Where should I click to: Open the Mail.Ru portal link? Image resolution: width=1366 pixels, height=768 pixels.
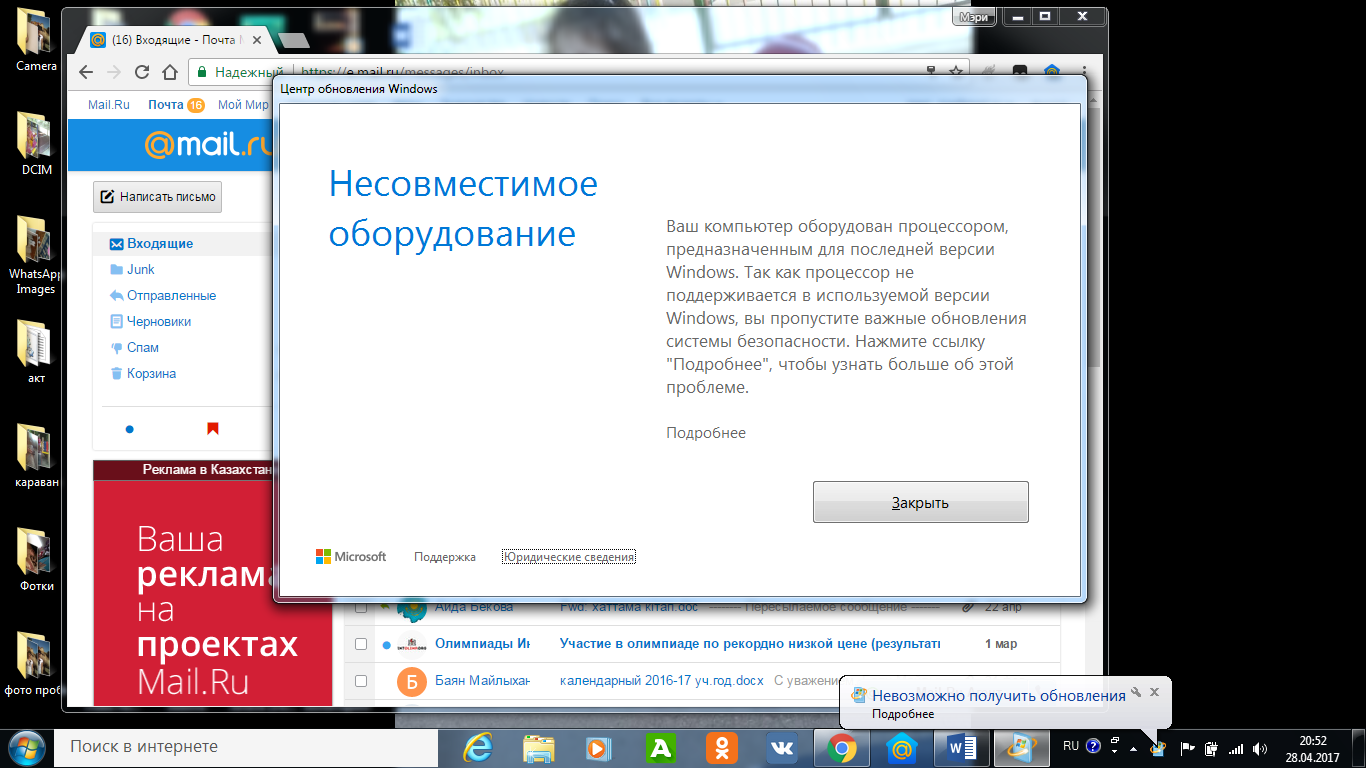(x=109, y=105)
